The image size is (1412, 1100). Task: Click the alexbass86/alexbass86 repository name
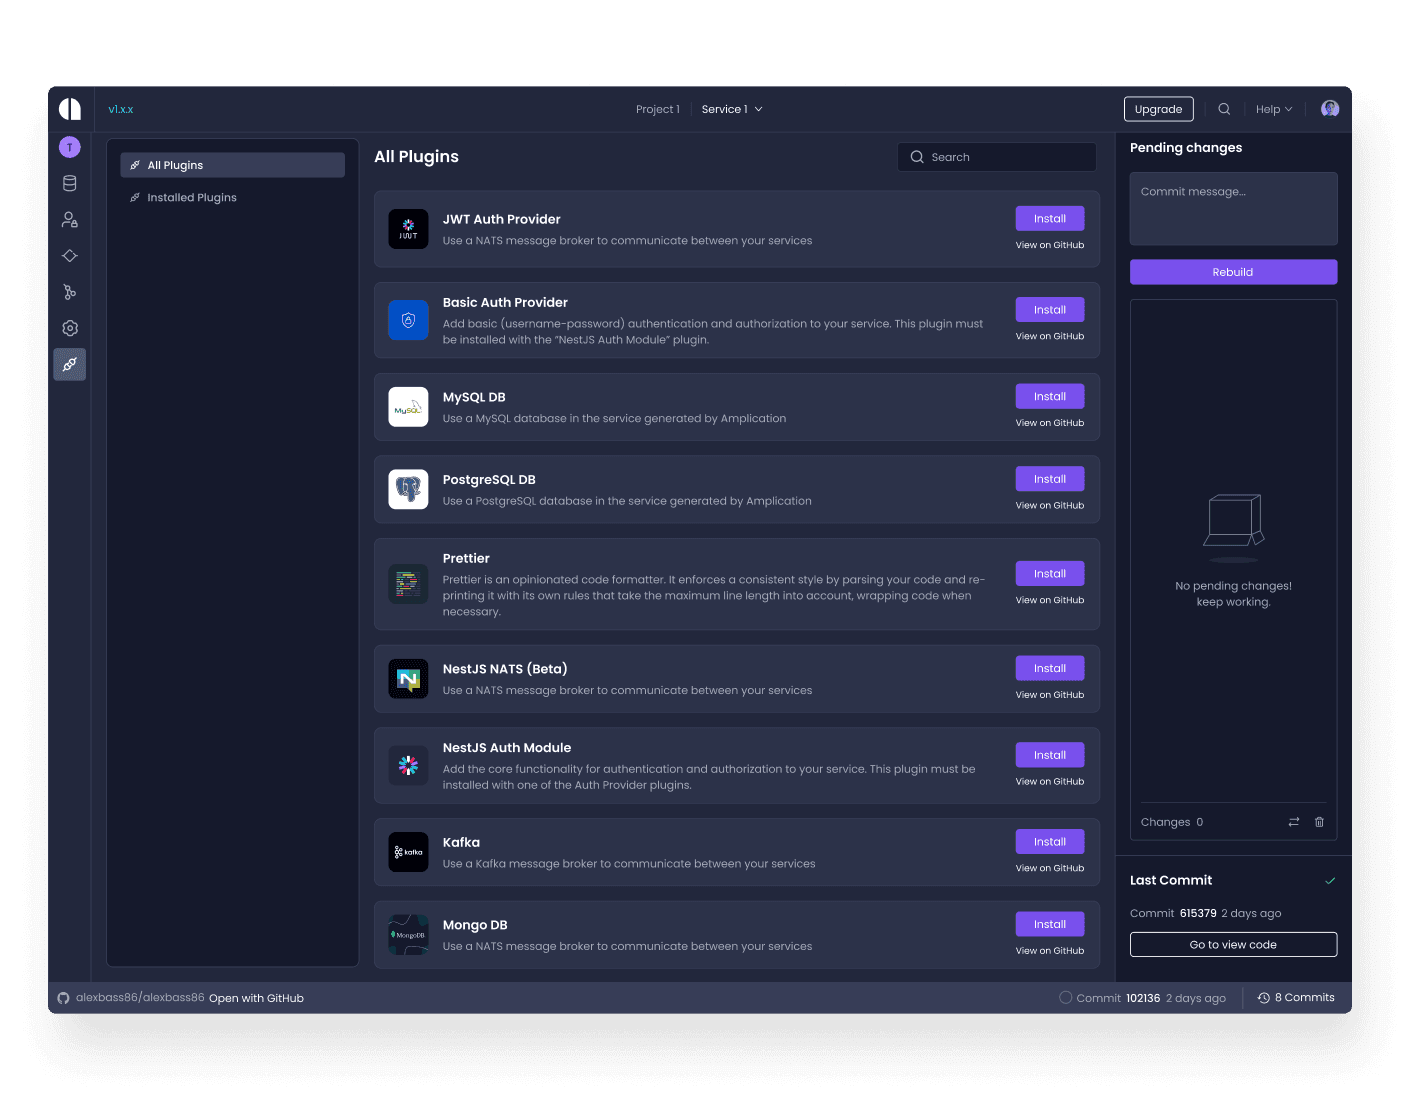pyautogui.click(x=140, y=998)
